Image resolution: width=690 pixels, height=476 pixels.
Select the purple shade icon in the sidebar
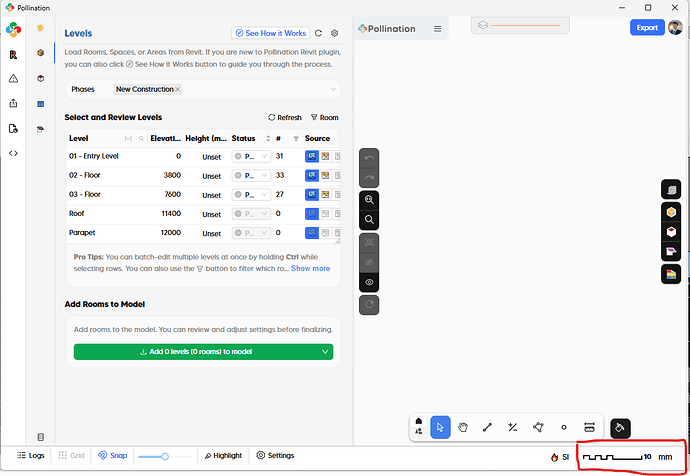(40, 129)
